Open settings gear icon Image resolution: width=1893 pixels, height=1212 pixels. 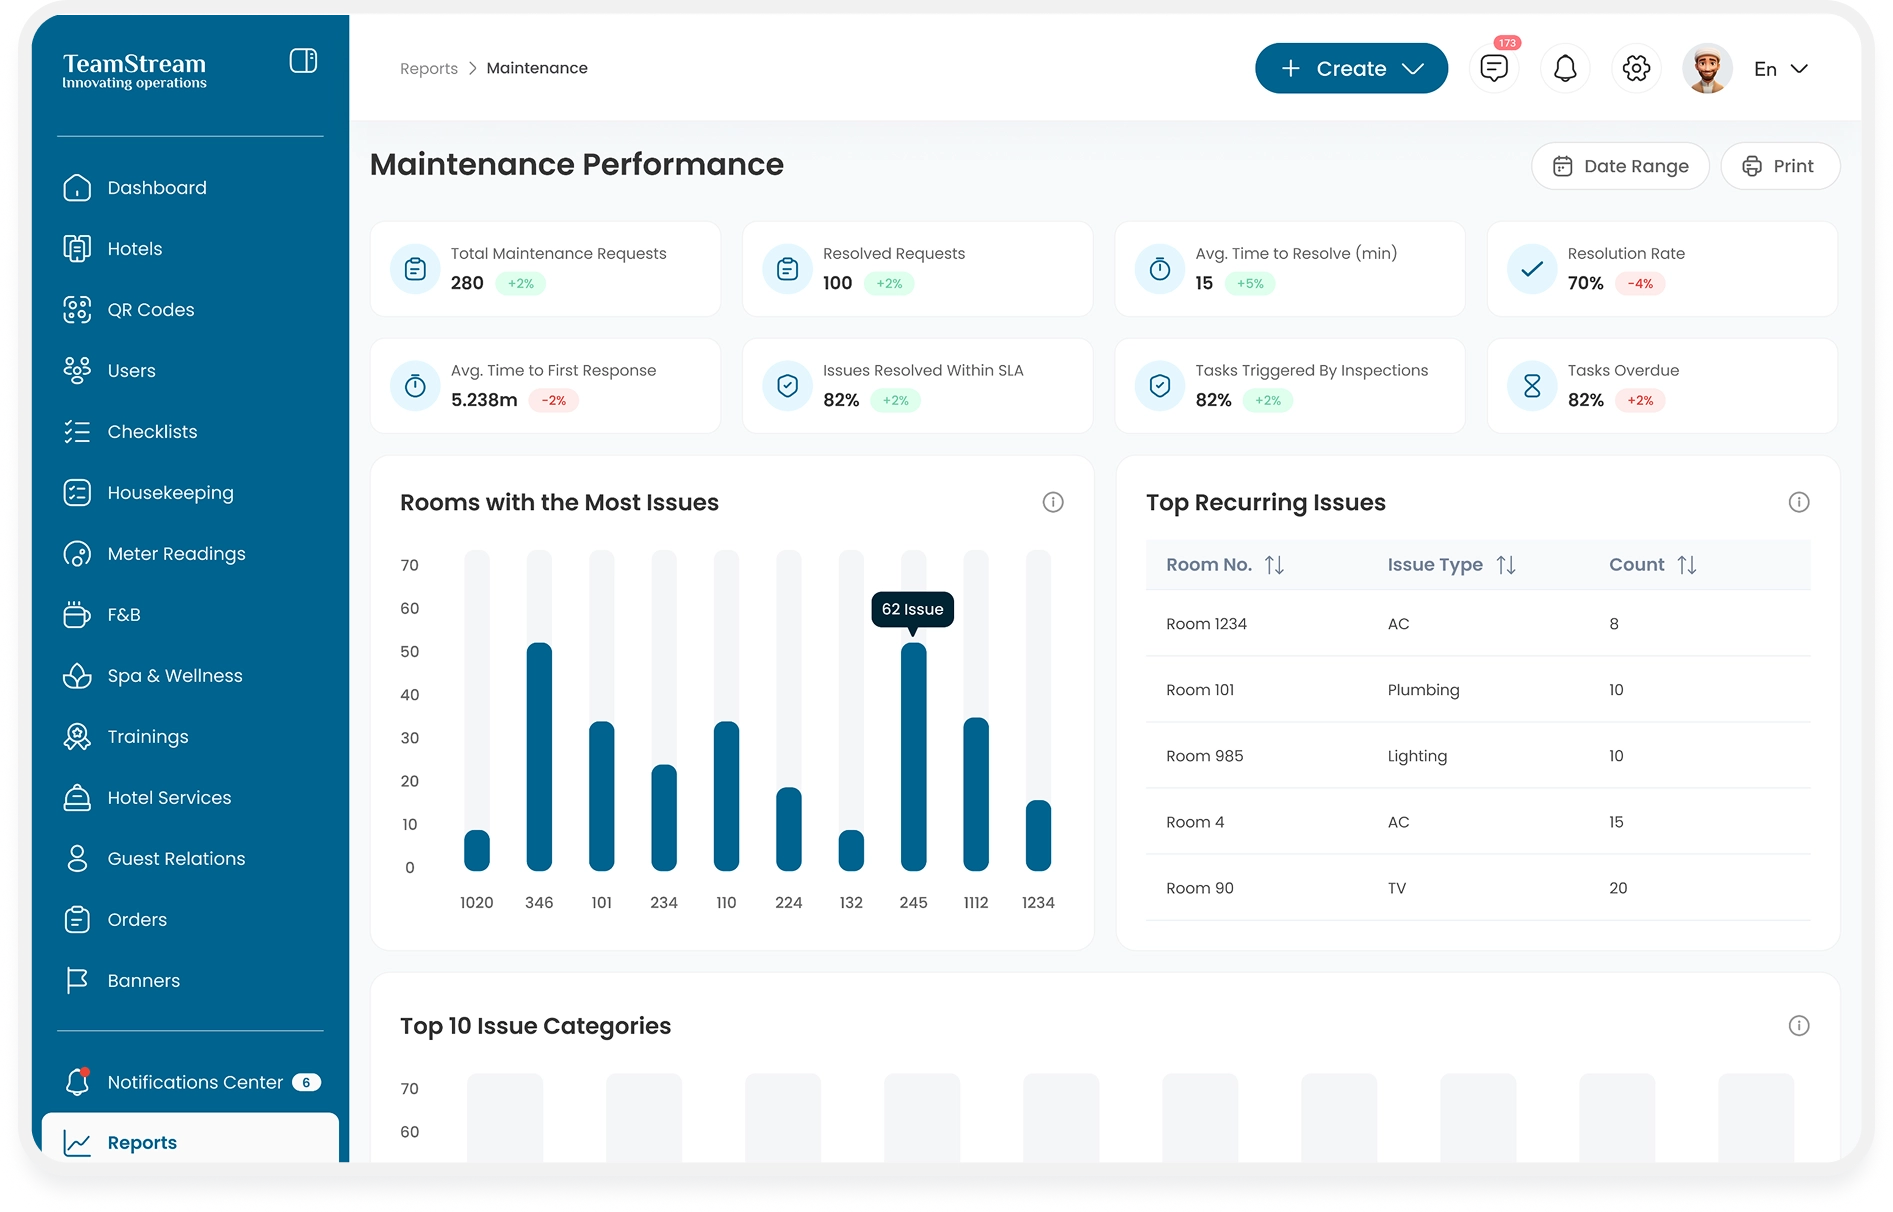[1636, 68]
